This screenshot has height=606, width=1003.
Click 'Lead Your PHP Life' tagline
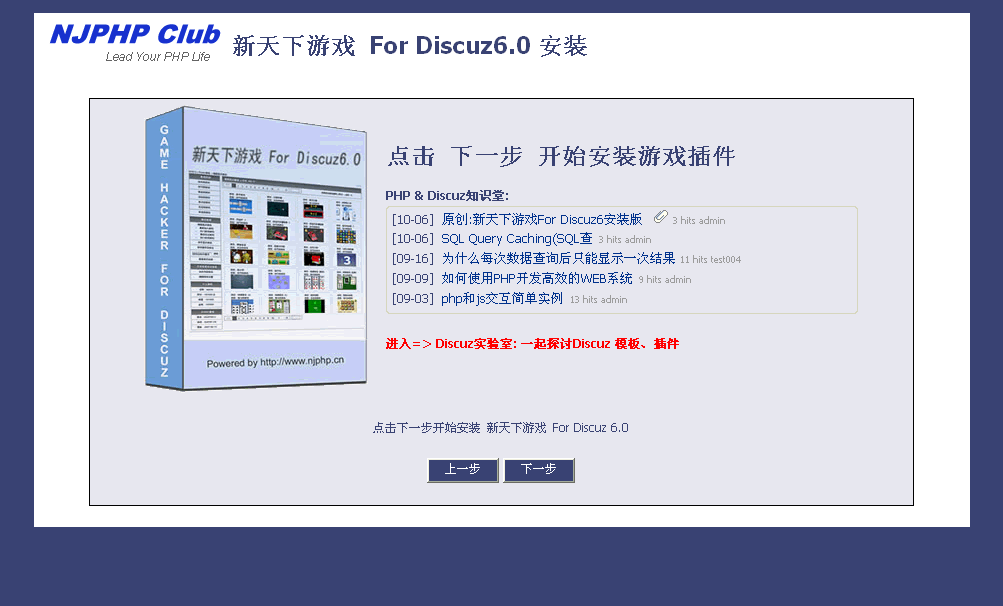pyautogui.click(x=158, y=57)
